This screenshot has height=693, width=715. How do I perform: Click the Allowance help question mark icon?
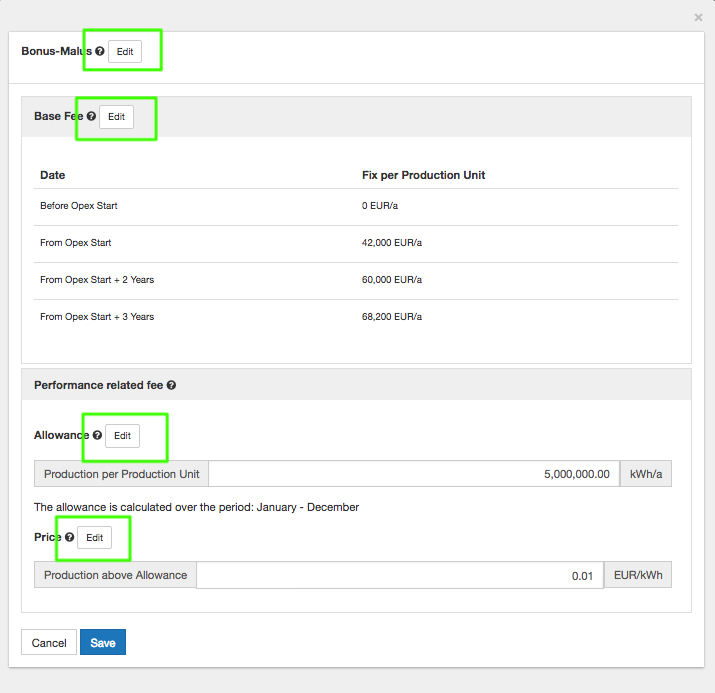pyautogui.click(x=97, y=436)
